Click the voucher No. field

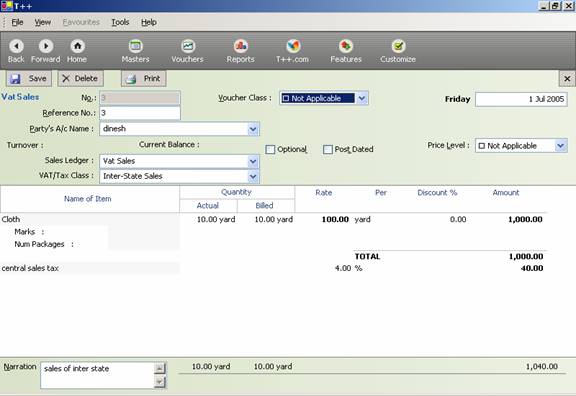pos(140,98)
